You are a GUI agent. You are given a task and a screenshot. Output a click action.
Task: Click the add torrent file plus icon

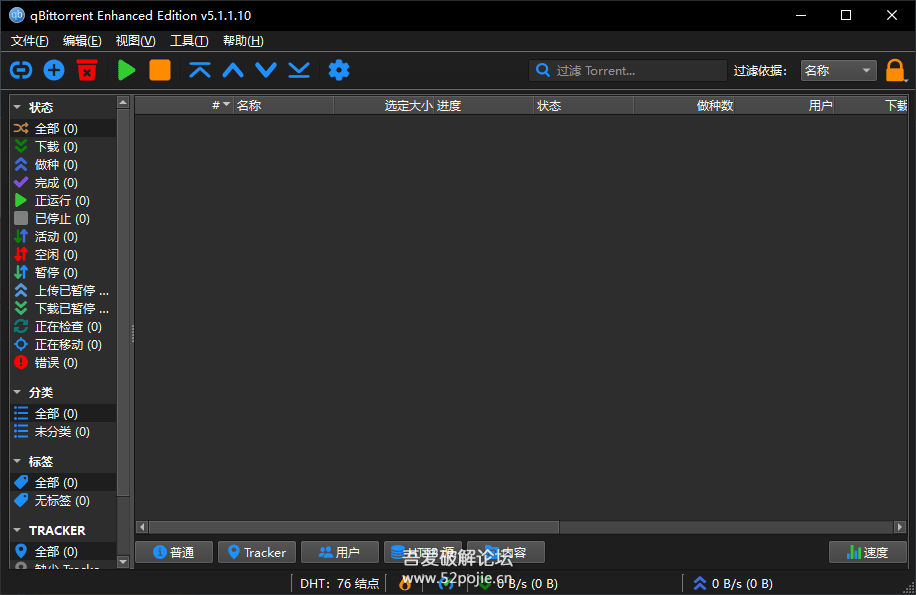pyautogui.click(x=54, y=70)
